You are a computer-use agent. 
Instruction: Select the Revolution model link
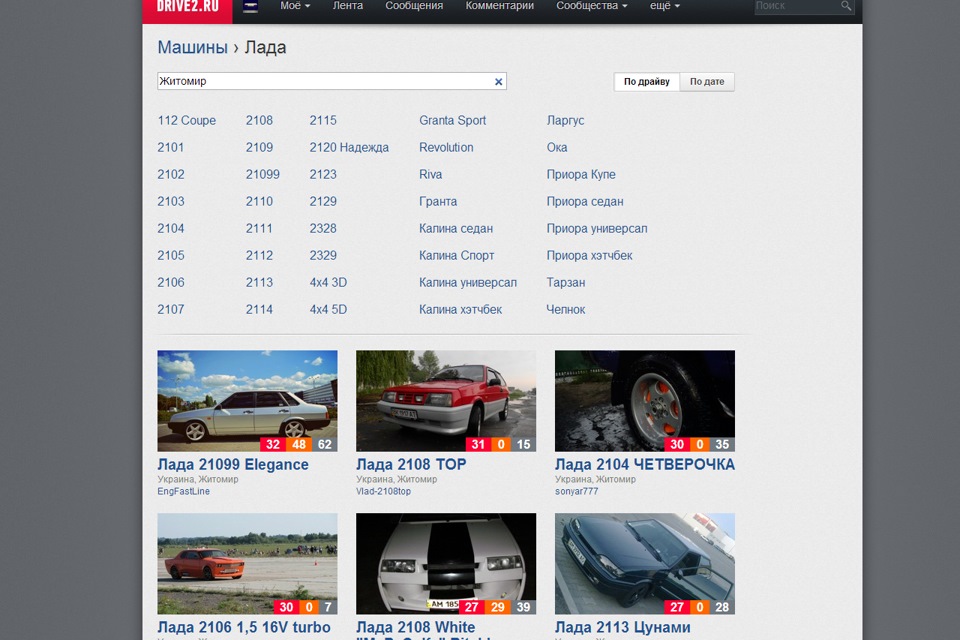[446, 148]
